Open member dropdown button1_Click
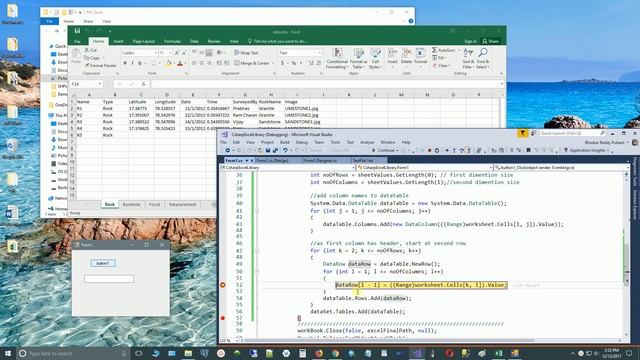The image size is (640, 360). (562, 167)
